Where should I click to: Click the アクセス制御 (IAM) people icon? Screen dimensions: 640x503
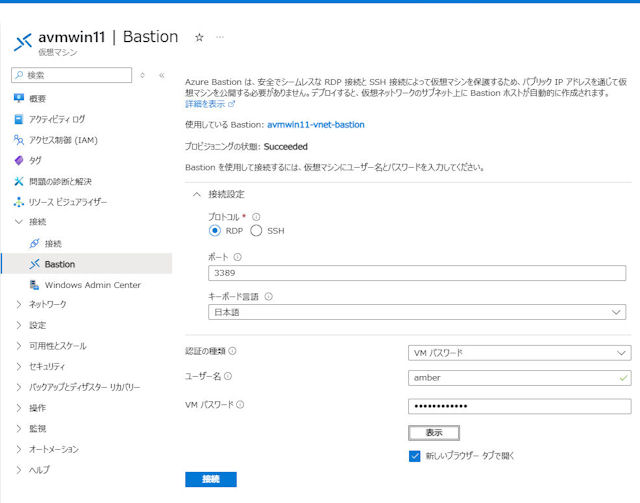19,140
